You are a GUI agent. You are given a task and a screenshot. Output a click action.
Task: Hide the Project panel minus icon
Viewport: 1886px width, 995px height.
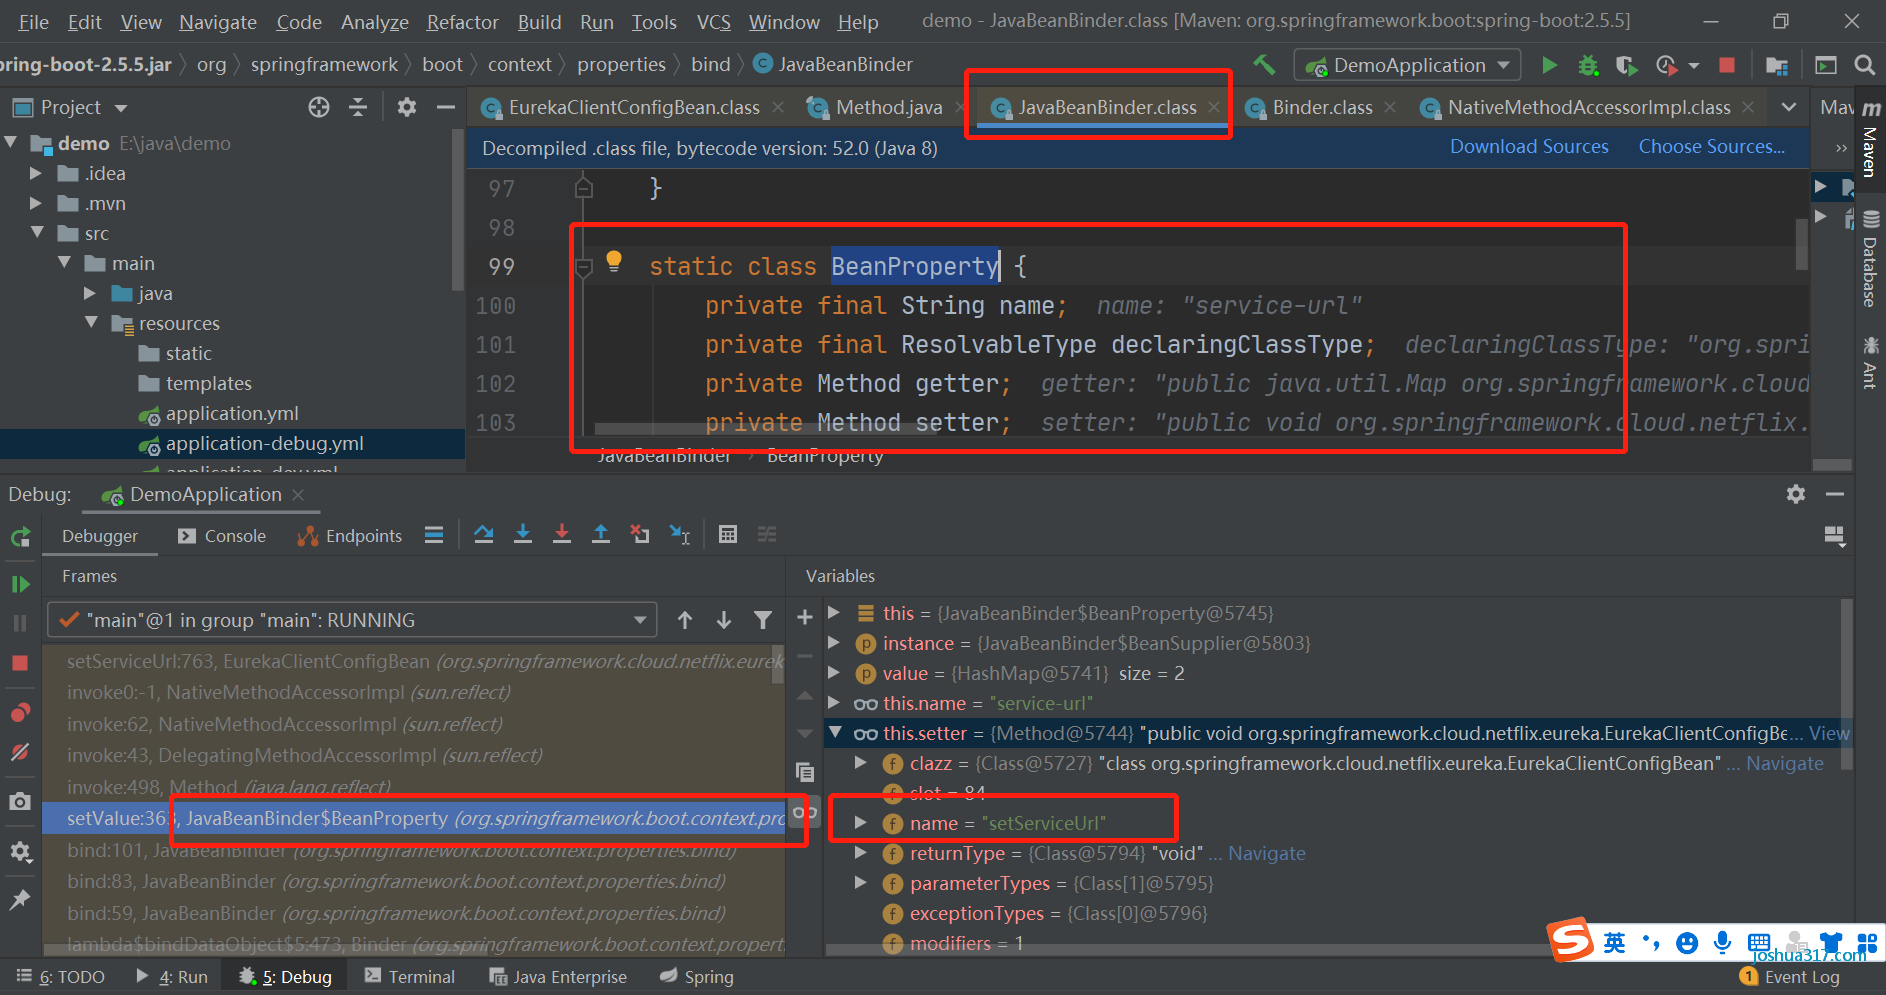pyautogui.click(x=446, y=107)
